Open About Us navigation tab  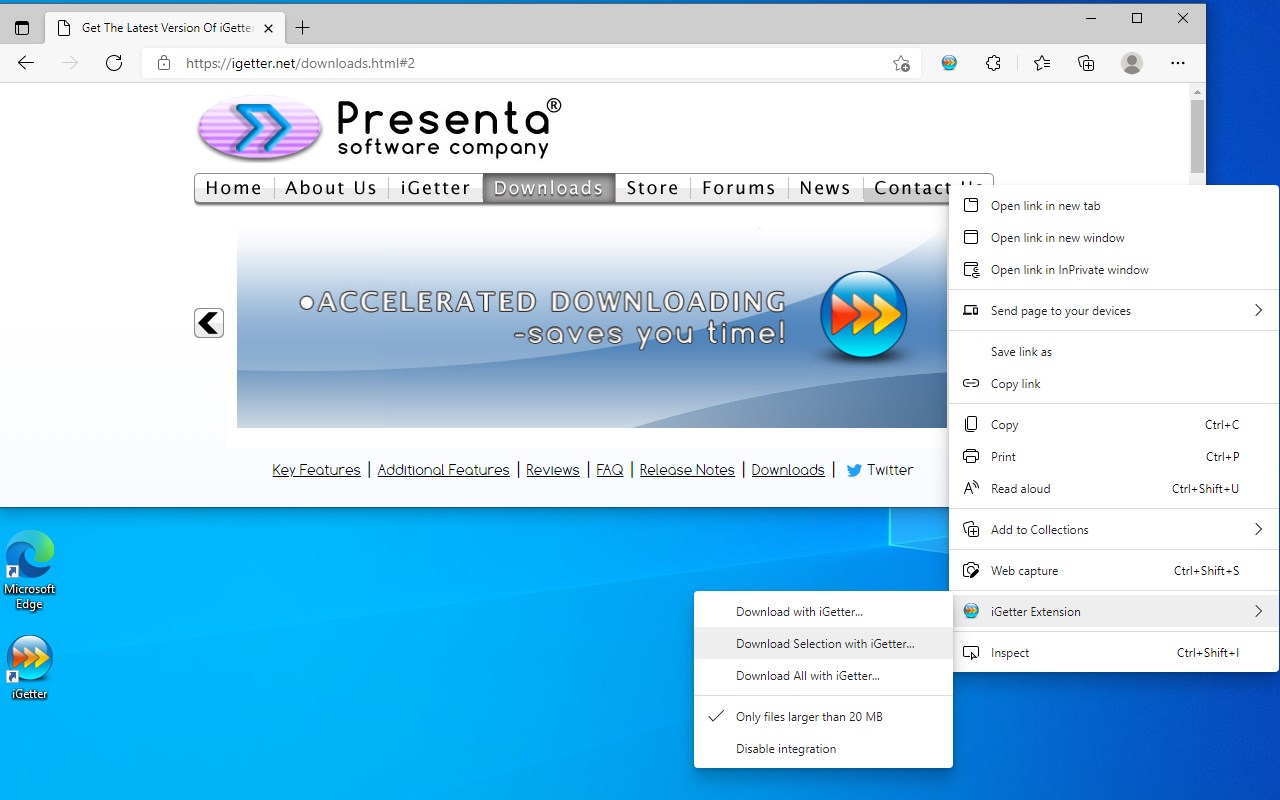tap(331, 188)
